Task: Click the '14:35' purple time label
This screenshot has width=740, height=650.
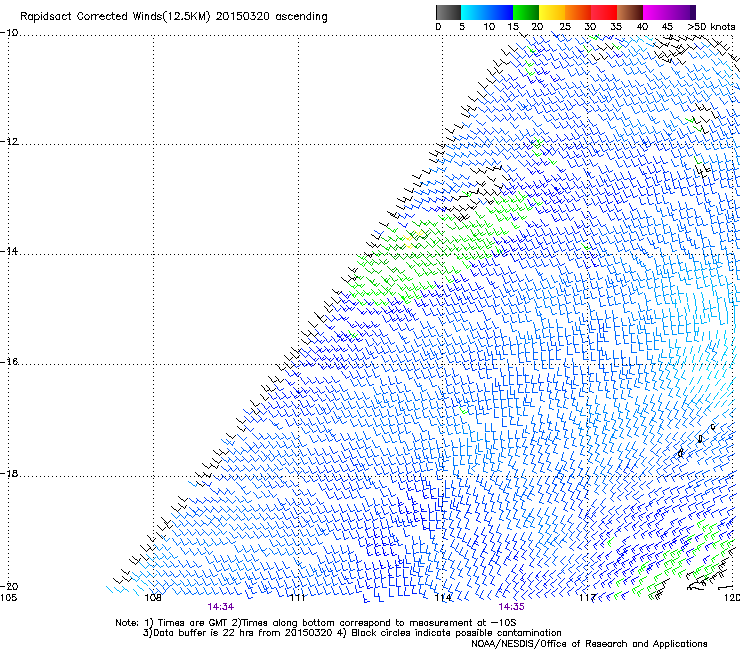Action: [x=511, y=607]
